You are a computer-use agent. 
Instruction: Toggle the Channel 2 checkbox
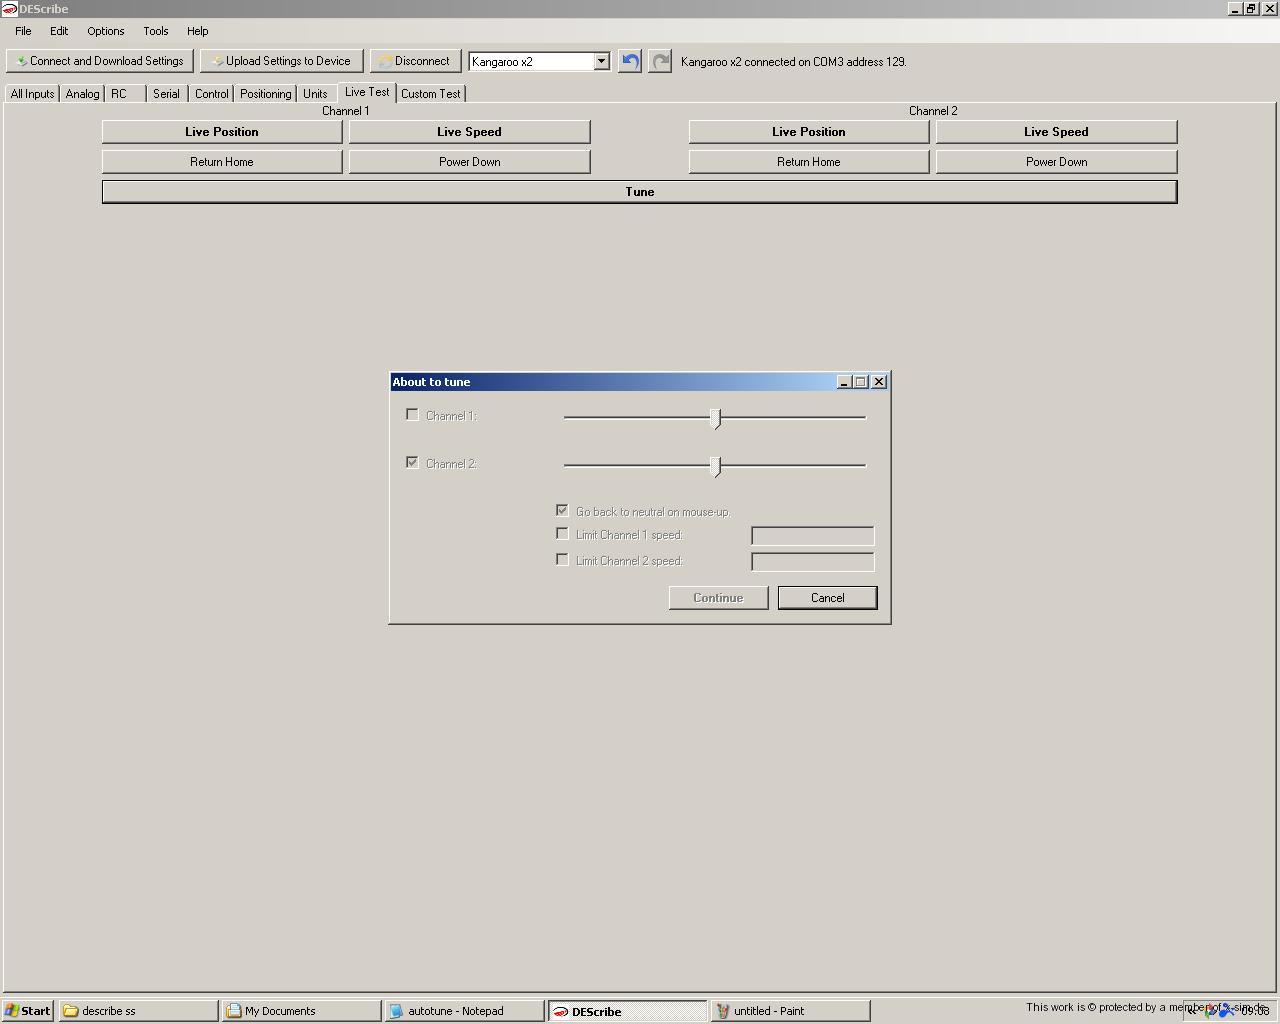(x=412, y=463)
